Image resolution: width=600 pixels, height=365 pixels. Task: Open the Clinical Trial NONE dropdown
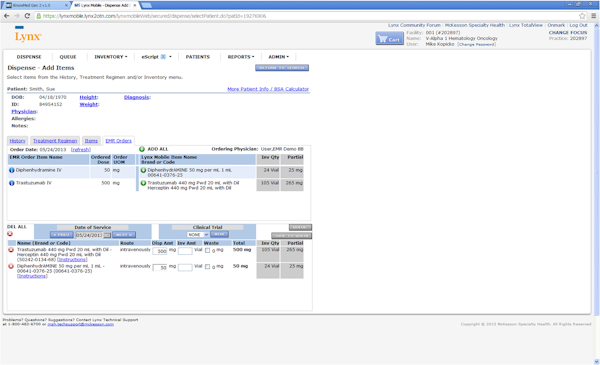(x=197, y=235)
